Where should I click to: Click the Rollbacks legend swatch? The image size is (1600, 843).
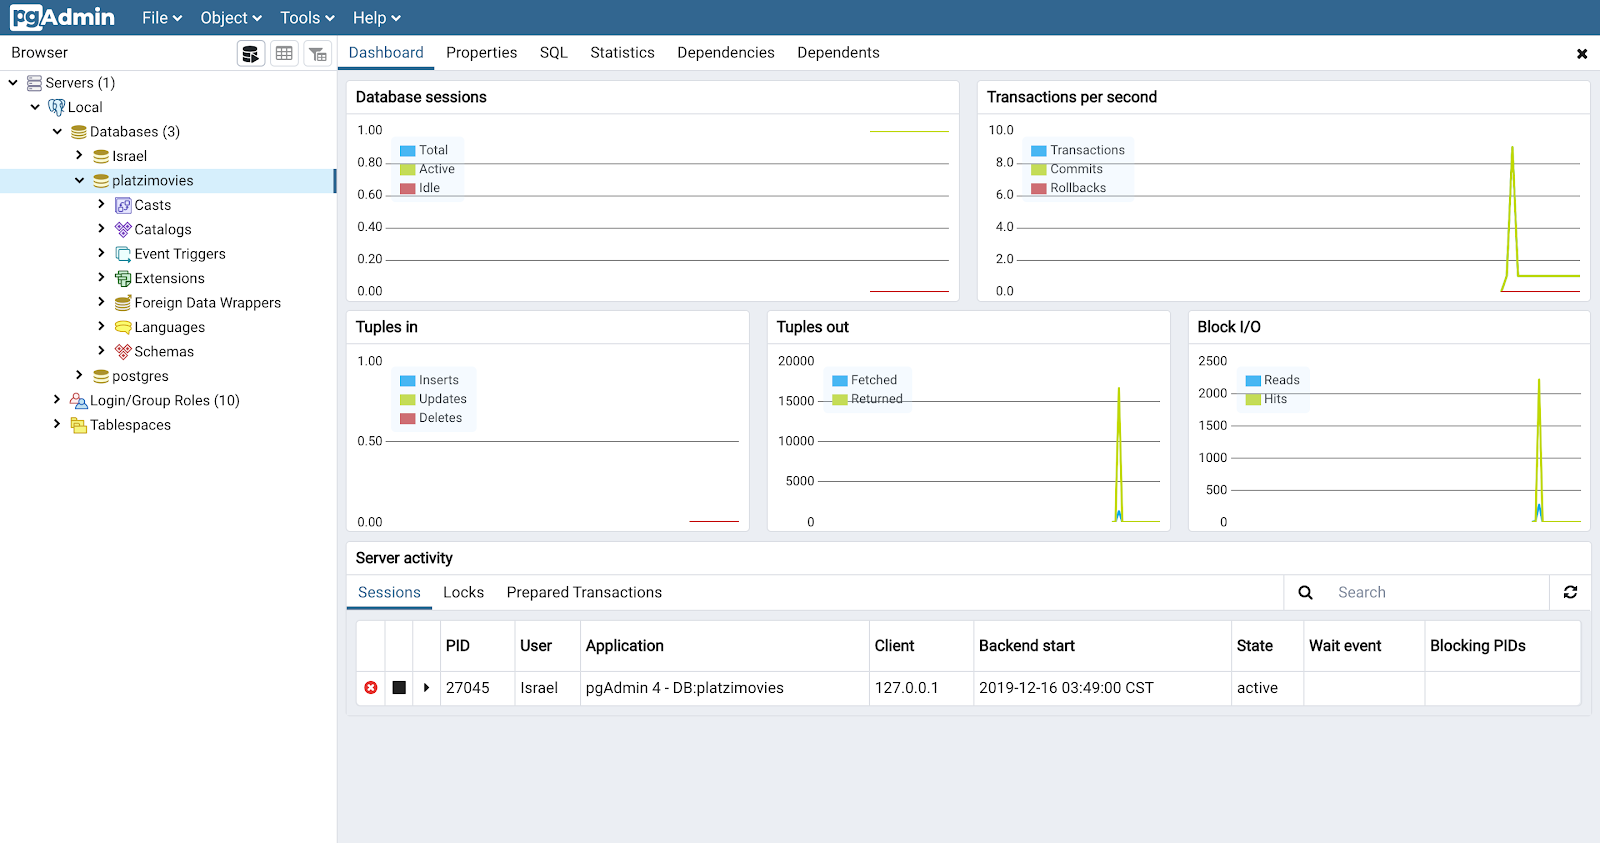point(1039,189)
